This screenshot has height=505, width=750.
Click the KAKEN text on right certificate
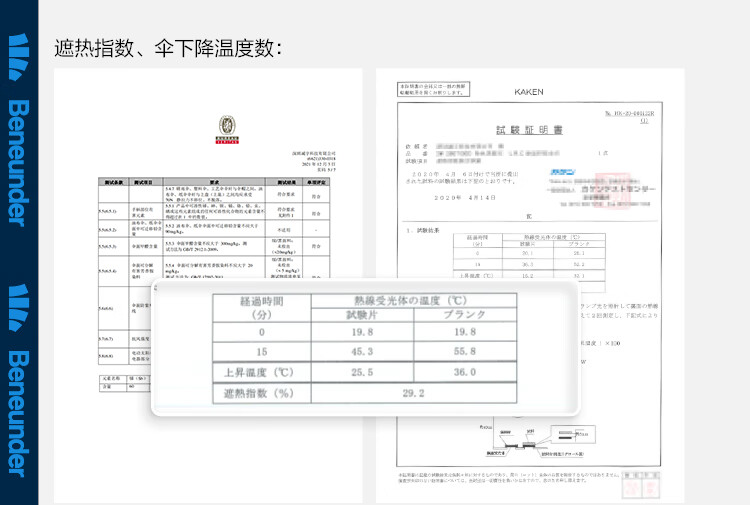[x=529, y=92]
